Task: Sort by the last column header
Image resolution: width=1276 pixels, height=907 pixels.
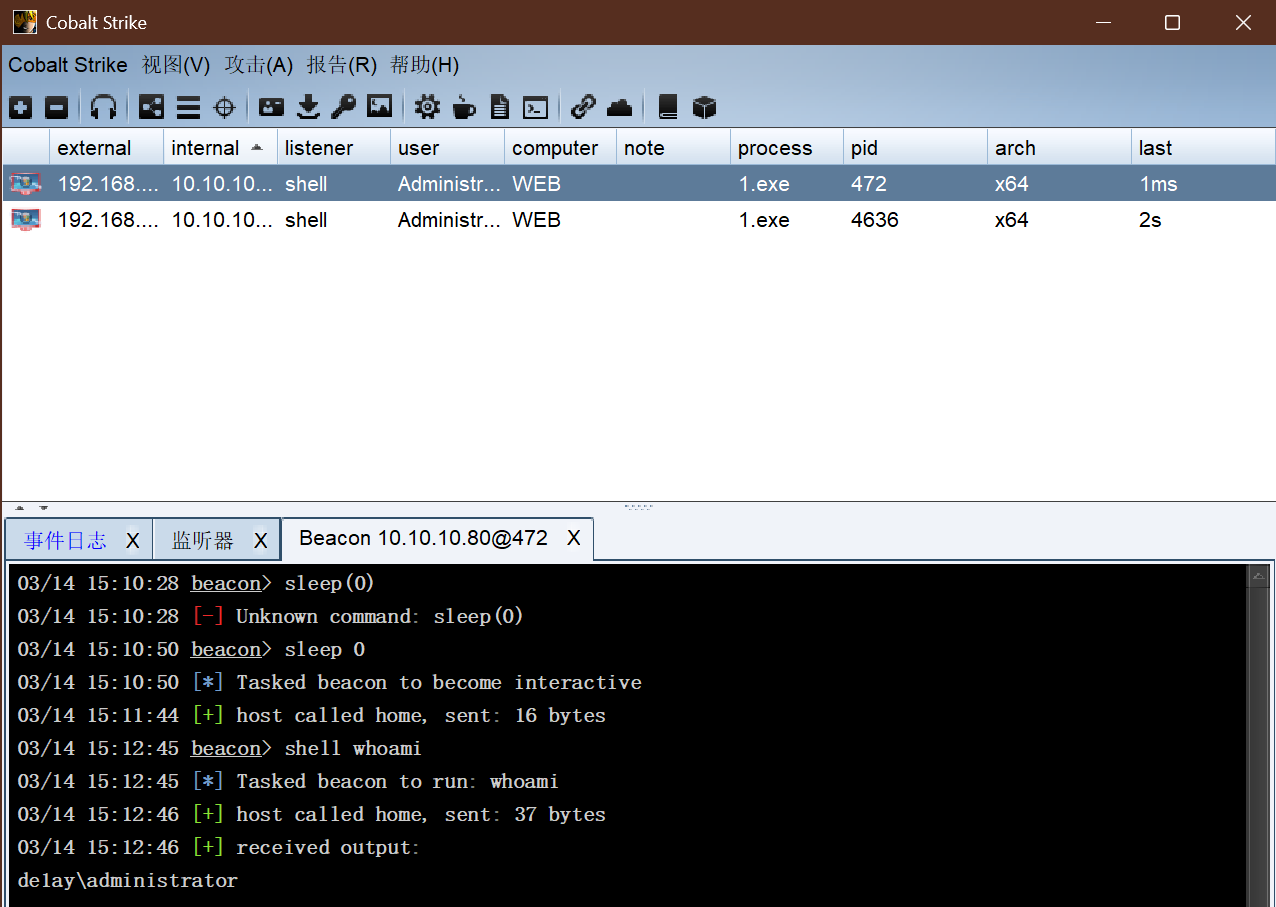Action: pyautogui.click(x=1203, y=148)
